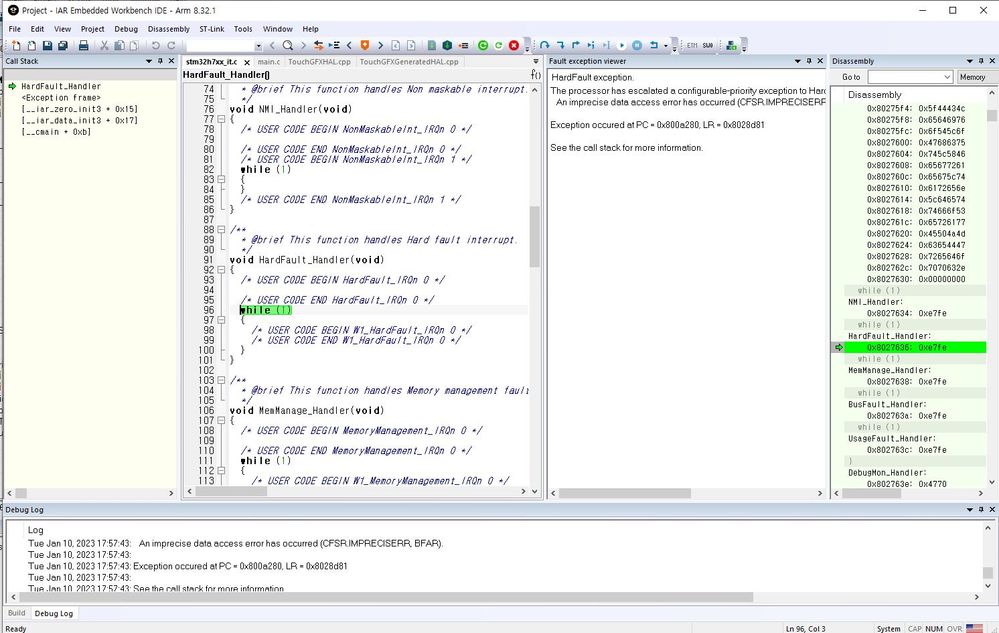Image resolution: width=999 pixels, height=633 pixels.
Task: Open the File menu
Action: [x=15, y=29]
